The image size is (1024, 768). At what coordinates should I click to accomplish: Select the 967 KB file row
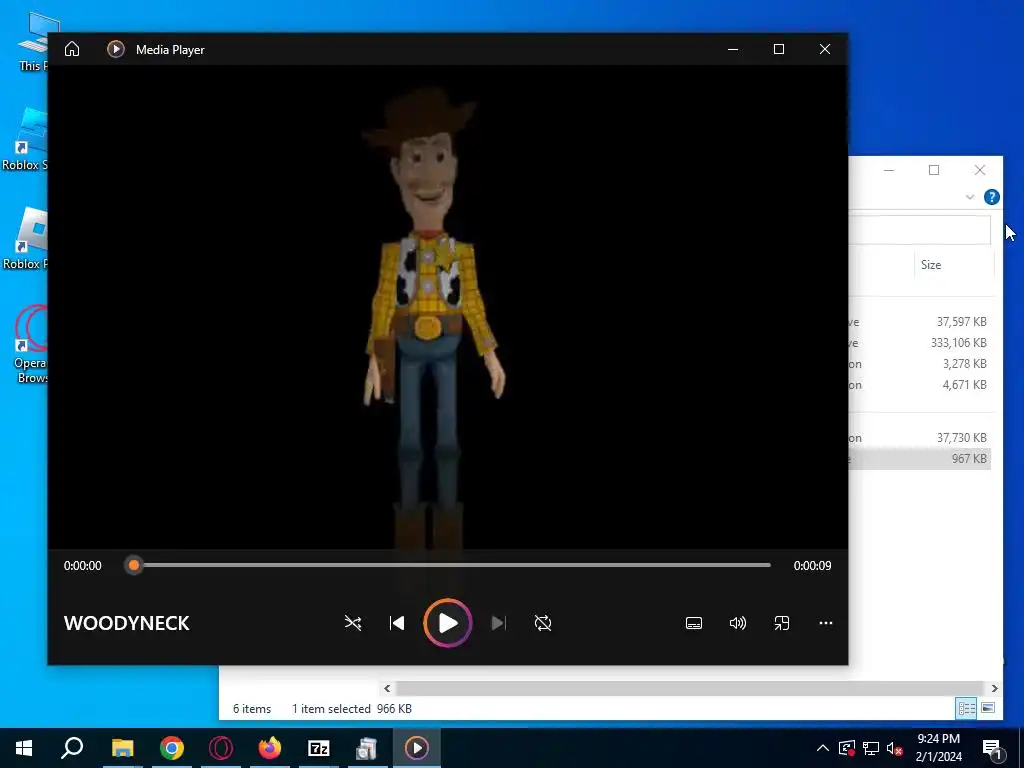(x=920, y=458)
